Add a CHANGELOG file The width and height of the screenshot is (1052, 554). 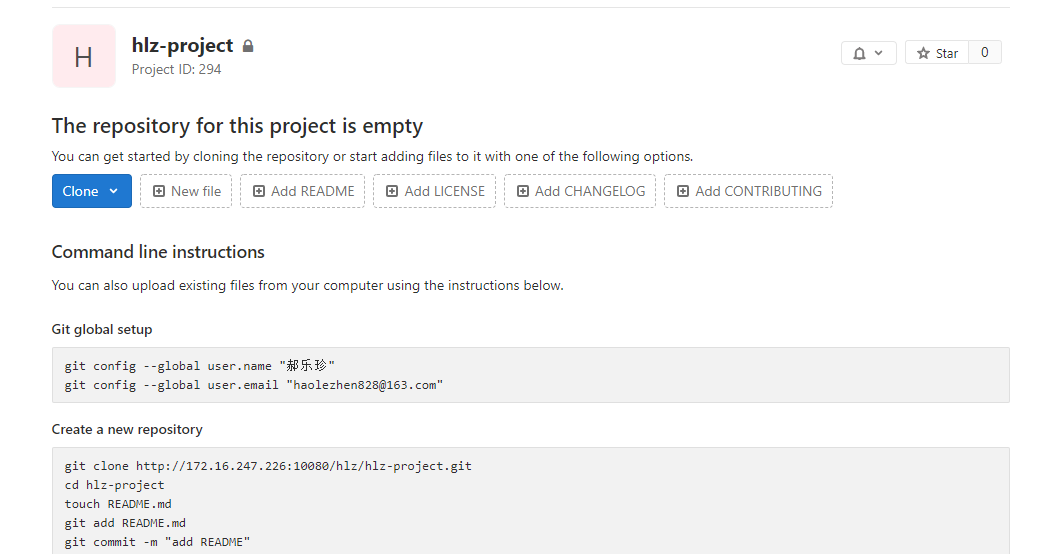coord(580,191)
